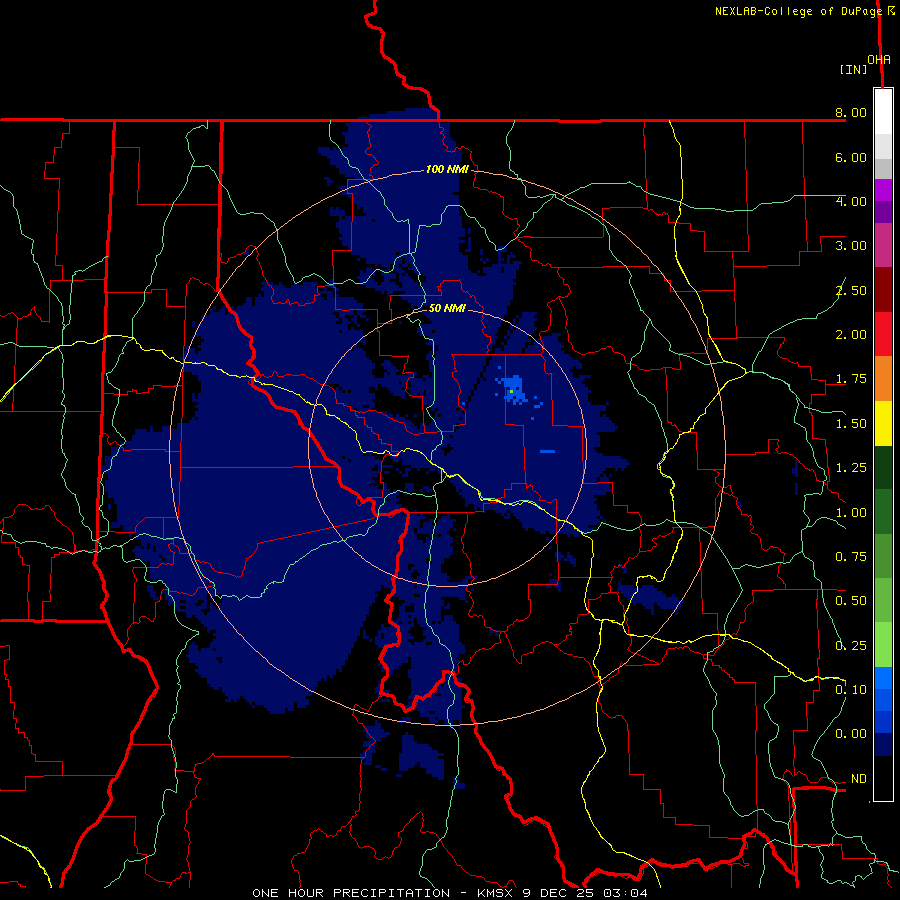Viewport: 900px width, 900px height.
Task: Select the yellow swatch beside 1.50
Action: 883,423
